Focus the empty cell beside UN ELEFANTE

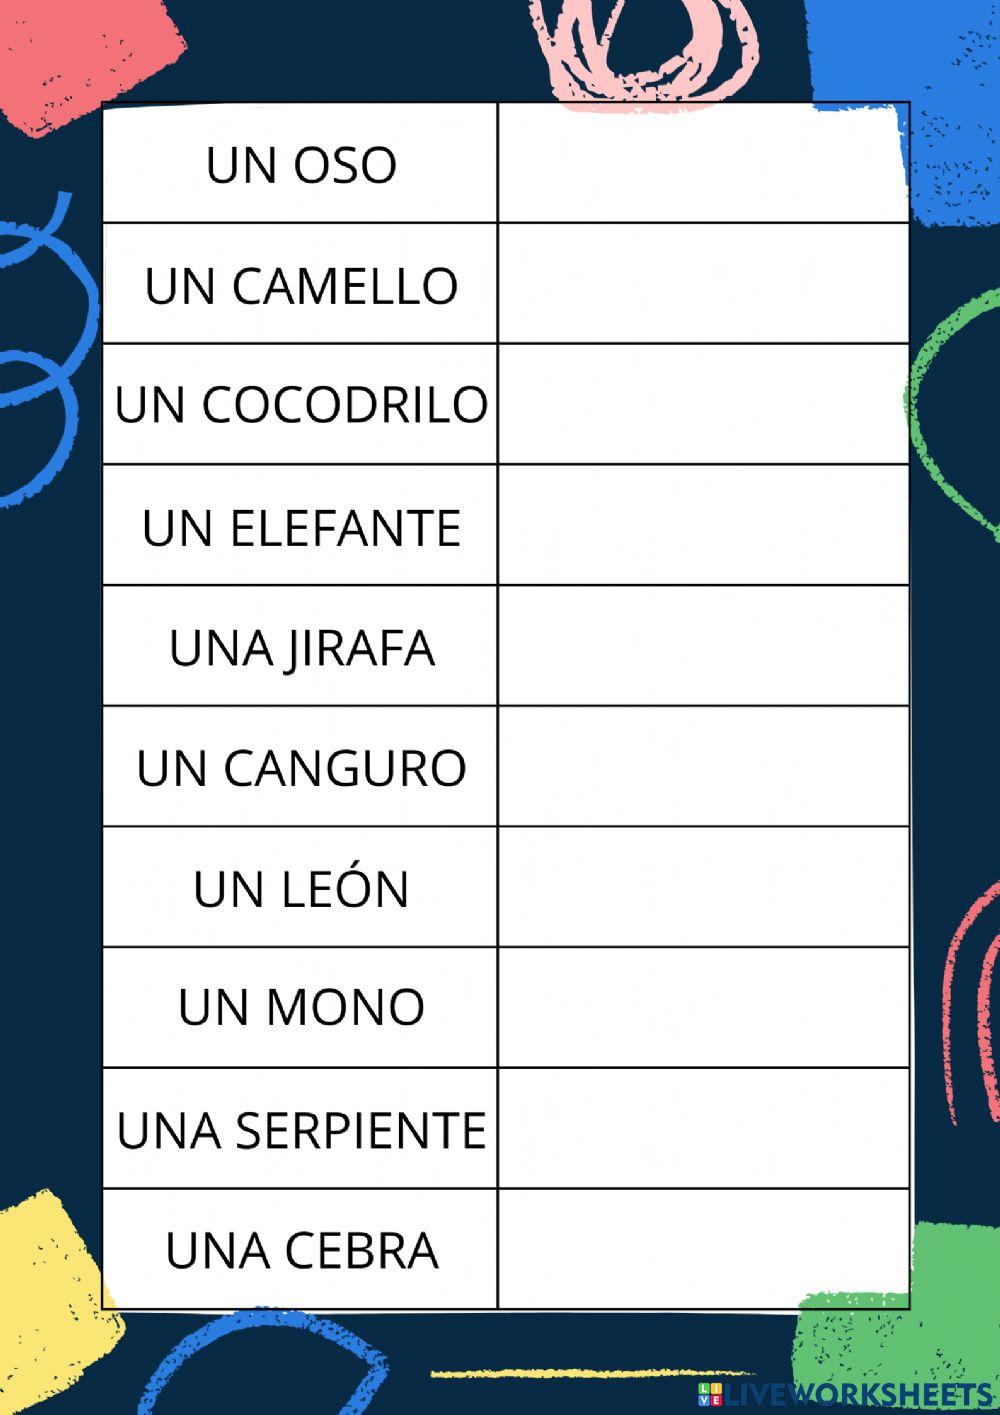pyautogui.click(x=703, y=525)
